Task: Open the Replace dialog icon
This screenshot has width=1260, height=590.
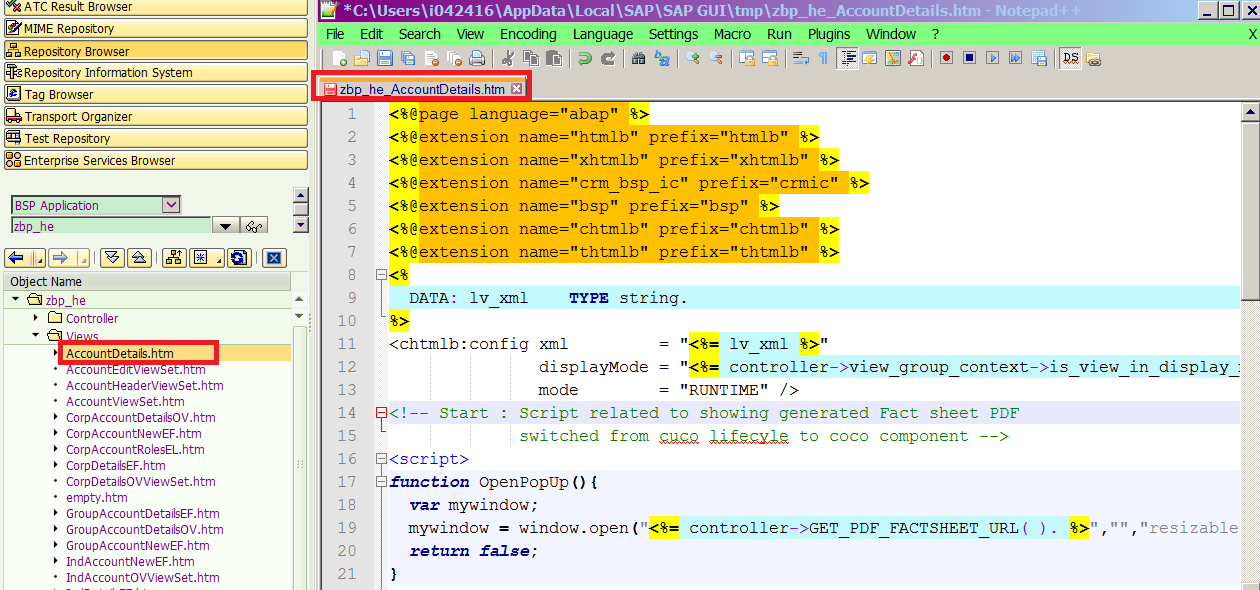Action: coord(662,58)
